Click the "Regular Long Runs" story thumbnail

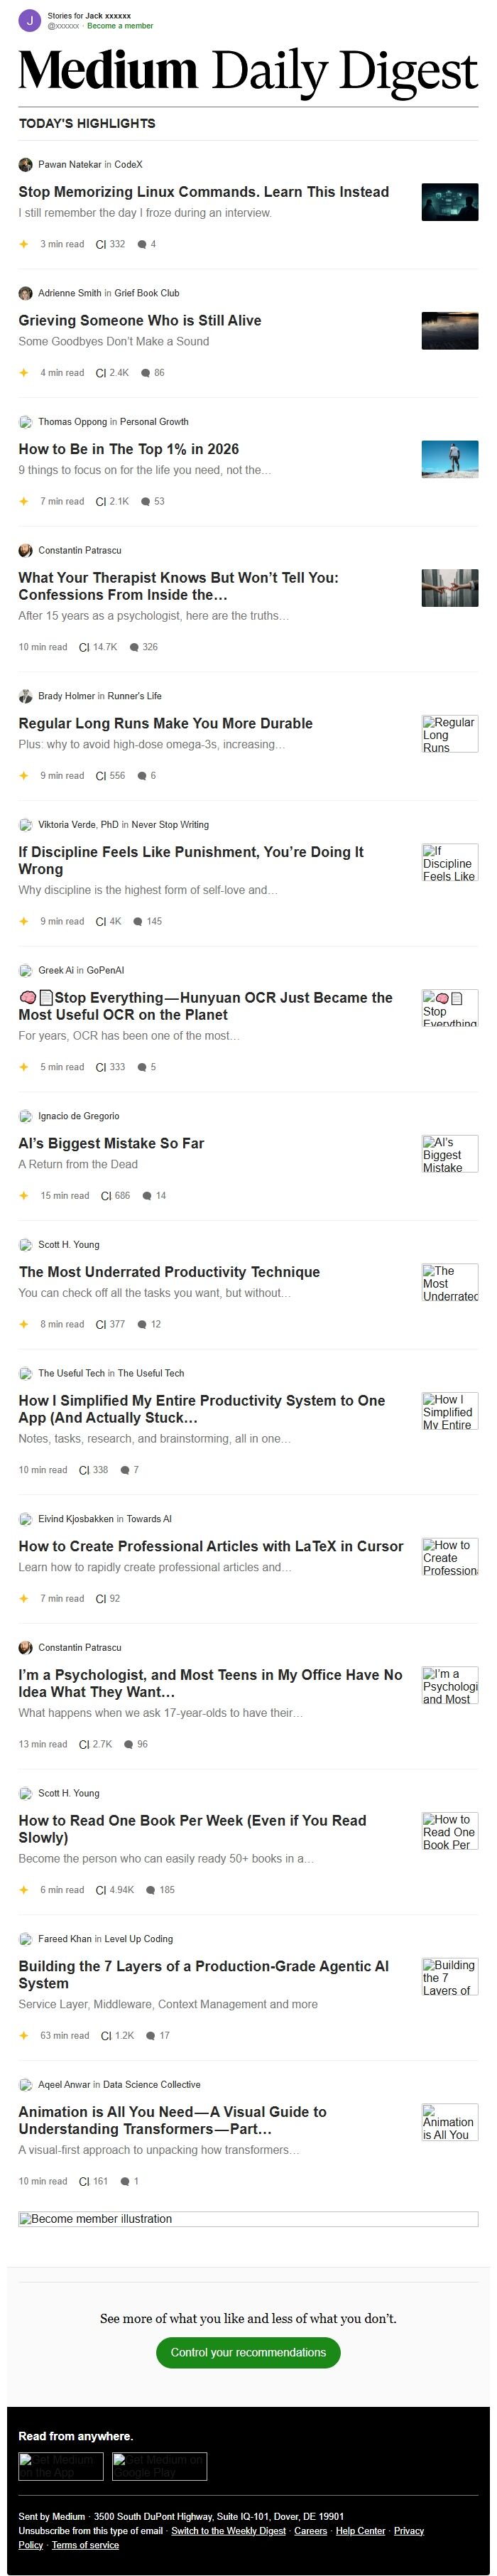(450, 733)
